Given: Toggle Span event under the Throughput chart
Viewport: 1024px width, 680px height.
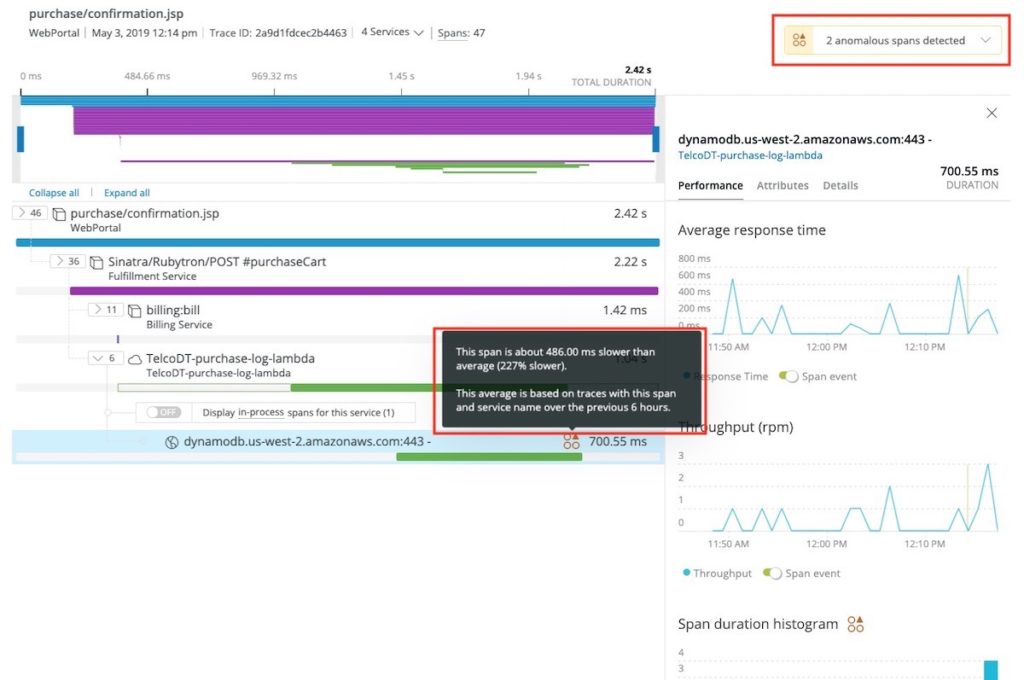Looking at the screenshot, I should point(772,573).
